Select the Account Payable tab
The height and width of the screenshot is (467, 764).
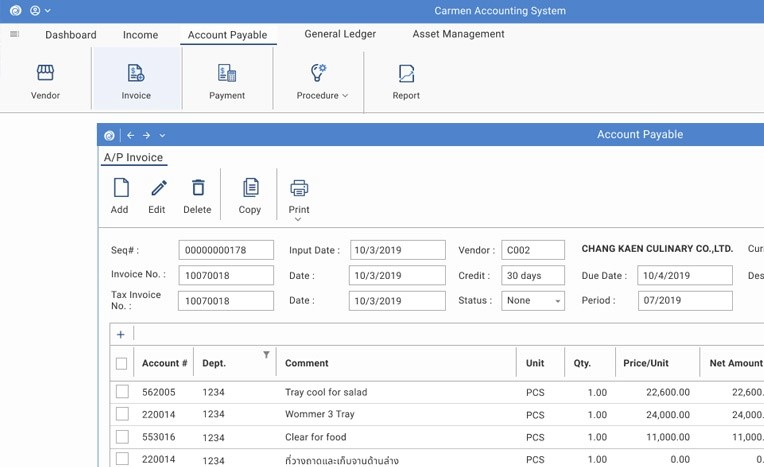pyautogui.click(x=228, y=35)
